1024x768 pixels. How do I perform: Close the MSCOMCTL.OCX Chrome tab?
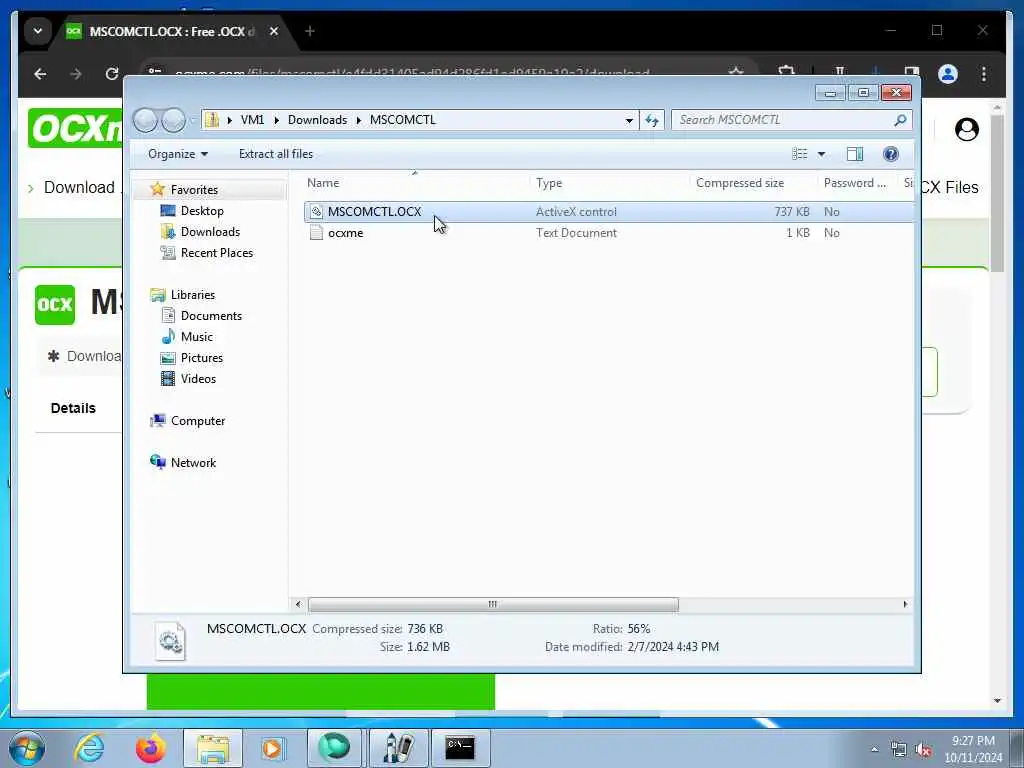click(274, 31)
